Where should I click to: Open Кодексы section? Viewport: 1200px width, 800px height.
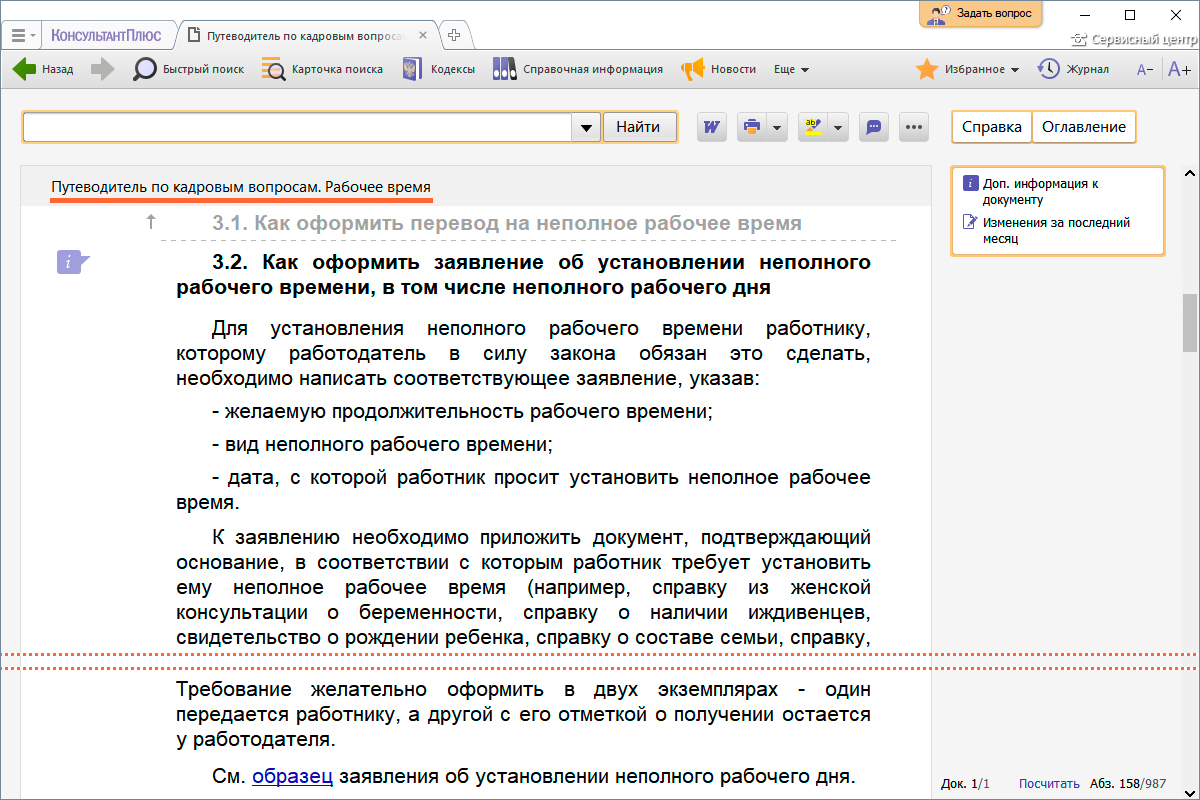[438, 69]
